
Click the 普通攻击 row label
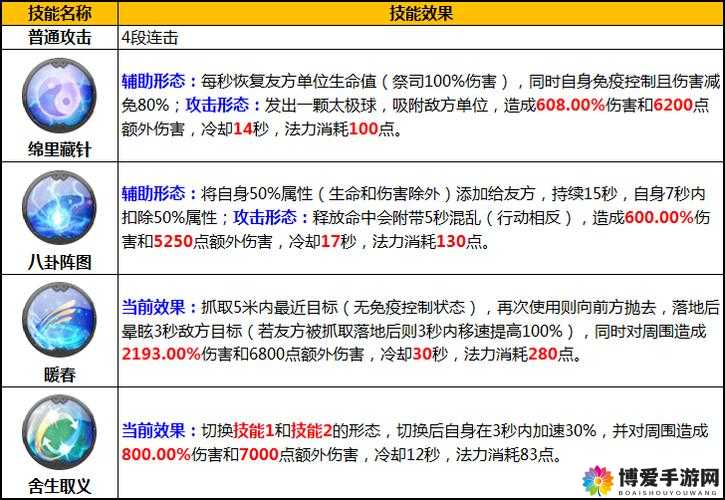pos(60,37)
